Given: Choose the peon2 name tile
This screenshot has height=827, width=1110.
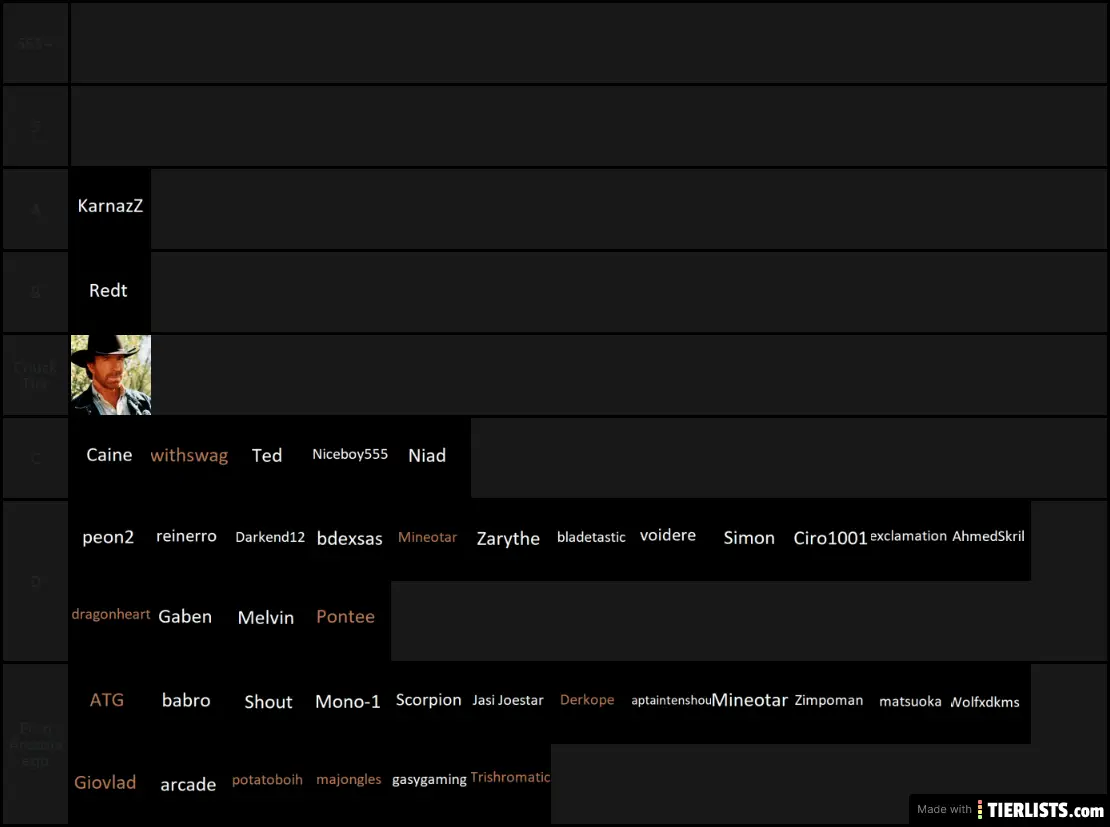Looking at the screenshot, I should [108, 538].
